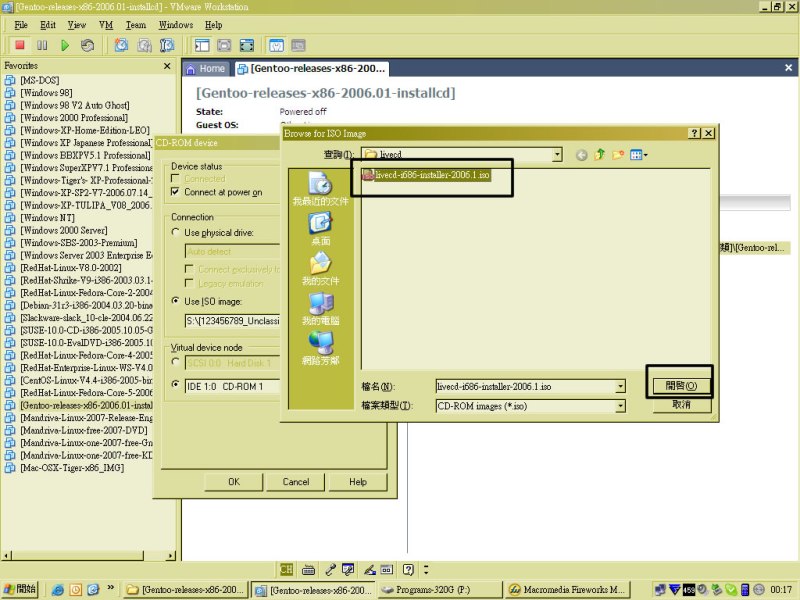
Task: Click the Suspend (pause) toolbar icon
Action: click(x=42, y=45)
